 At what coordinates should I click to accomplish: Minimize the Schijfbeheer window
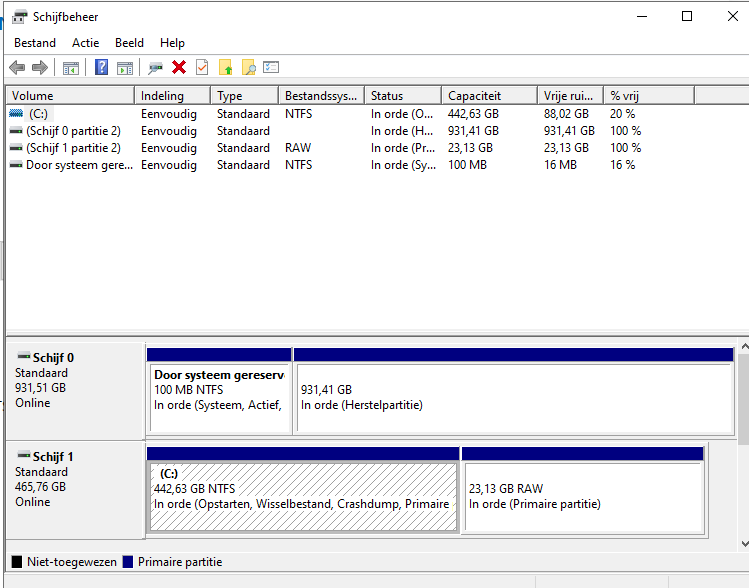[x=642, y=17]
